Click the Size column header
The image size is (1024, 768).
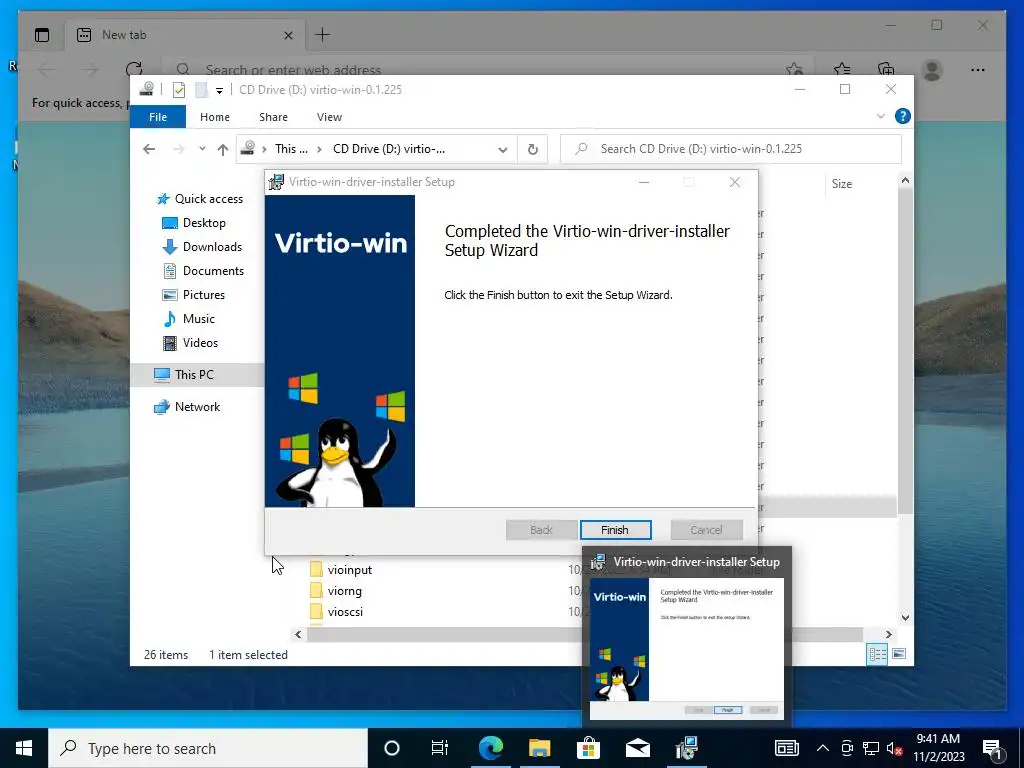coord(842,184)
